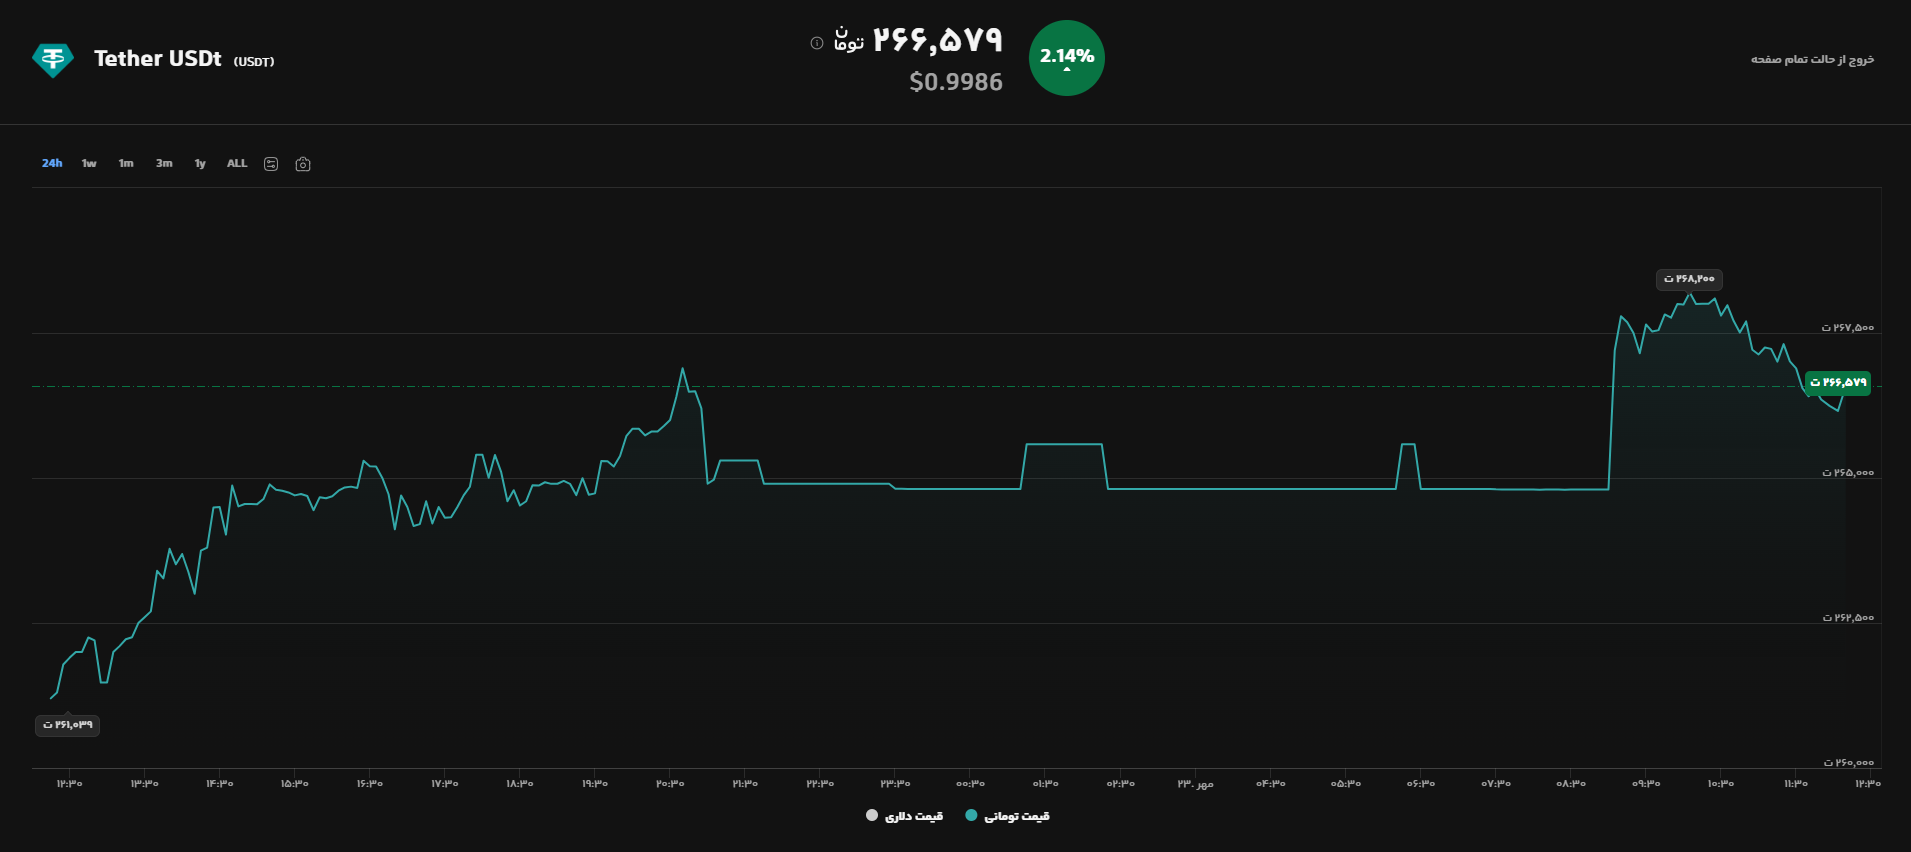Image resolution: width=1911 pixels, height=852 pixels.
Task: Switch chart to 1w range
Action: 89,163
